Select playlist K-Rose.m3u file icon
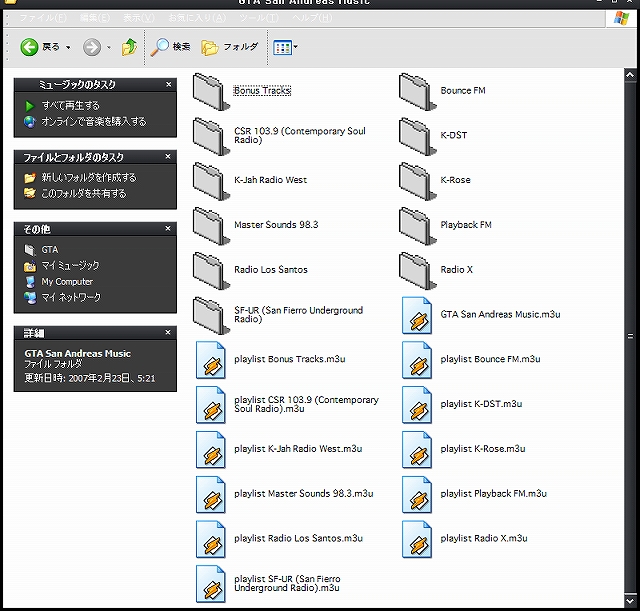640x611 pixels. click(417, 450)
